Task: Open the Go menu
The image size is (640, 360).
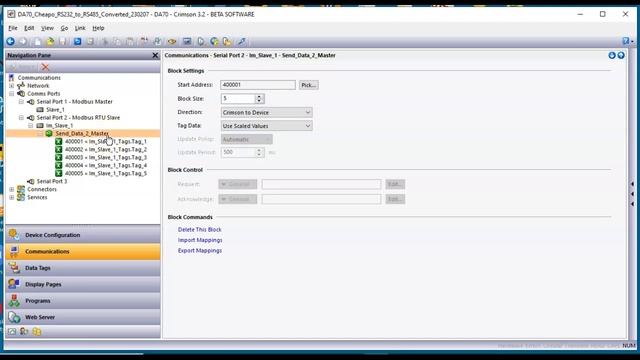Action: point(64,28)
